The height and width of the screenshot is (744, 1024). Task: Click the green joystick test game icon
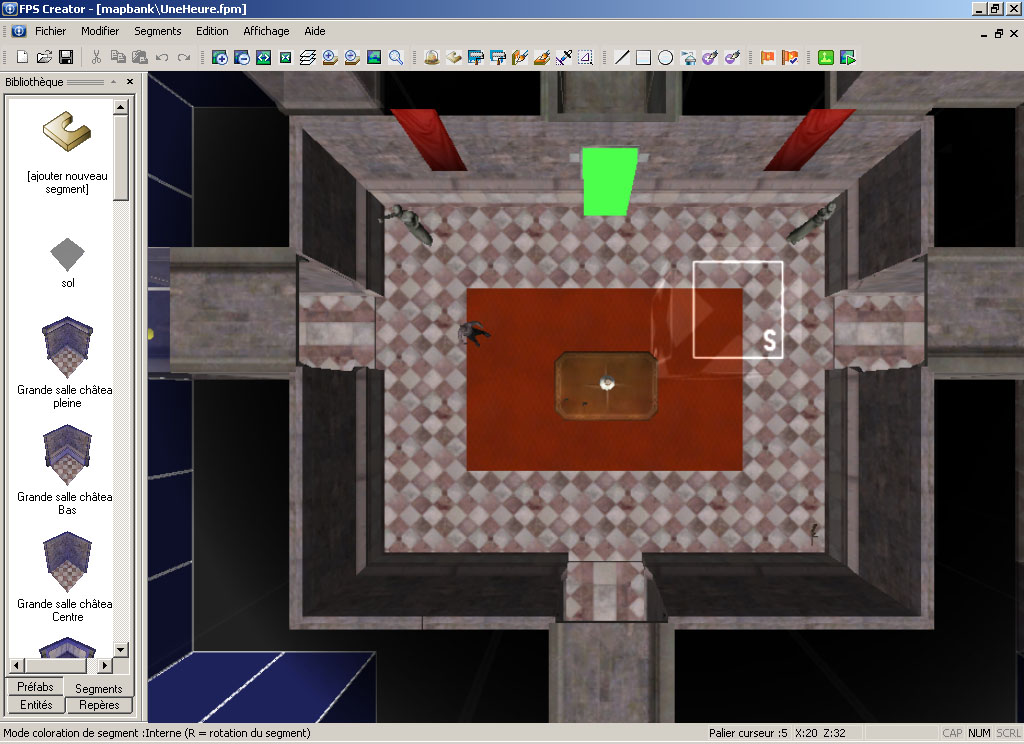click(825, 57)
